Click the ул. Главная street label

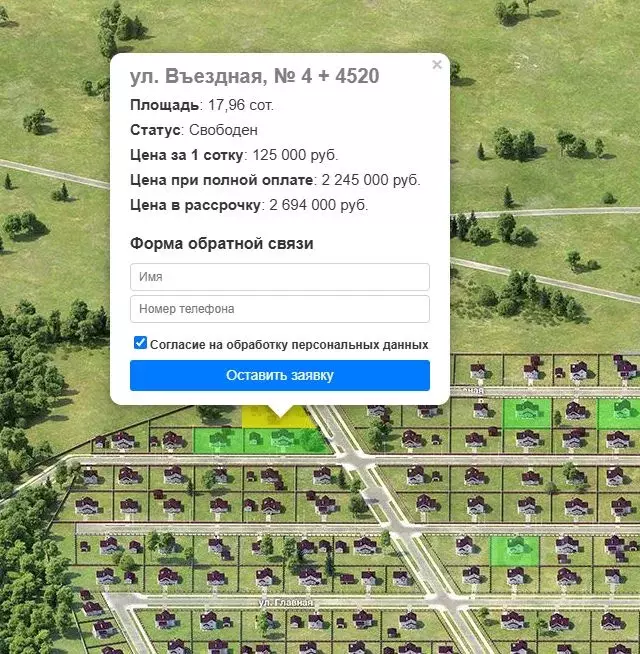coord(286,603)
